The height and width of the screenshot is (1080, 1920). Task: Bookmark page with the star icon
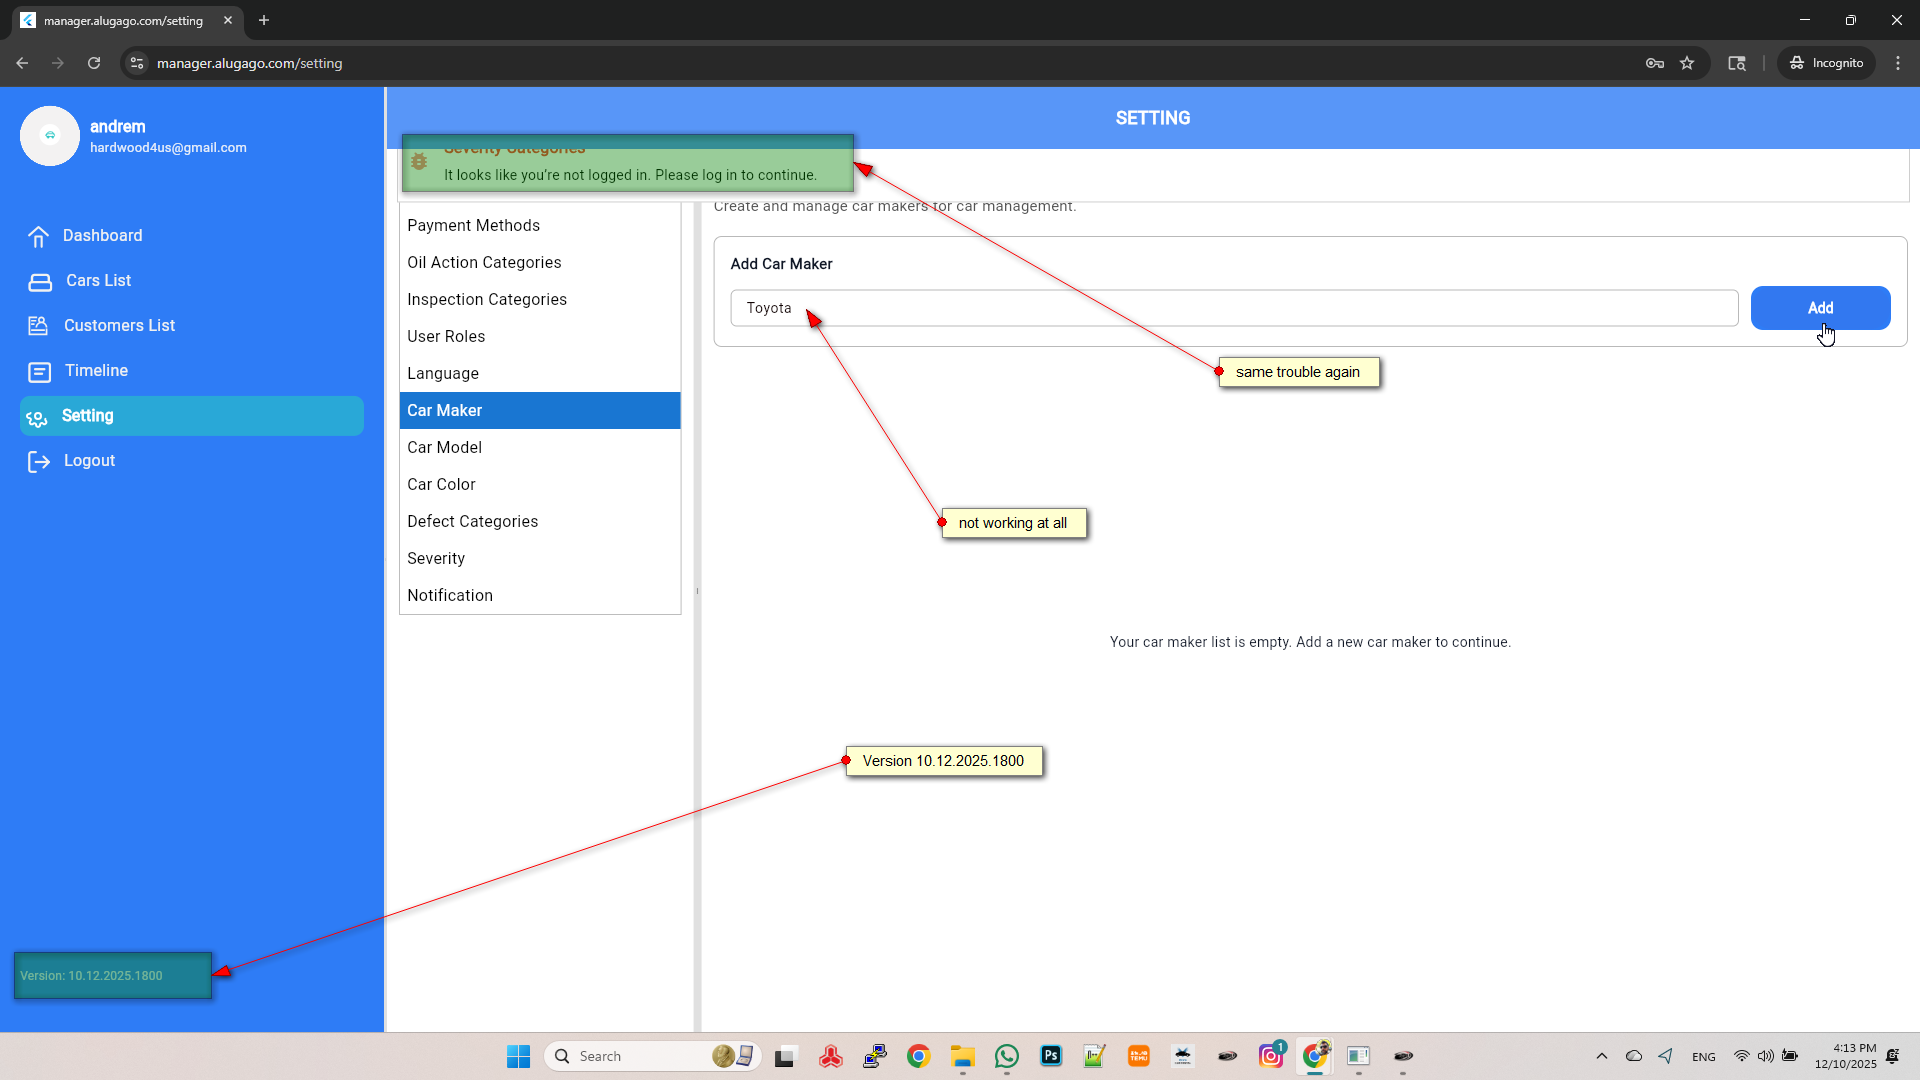tap(1687, 63)
